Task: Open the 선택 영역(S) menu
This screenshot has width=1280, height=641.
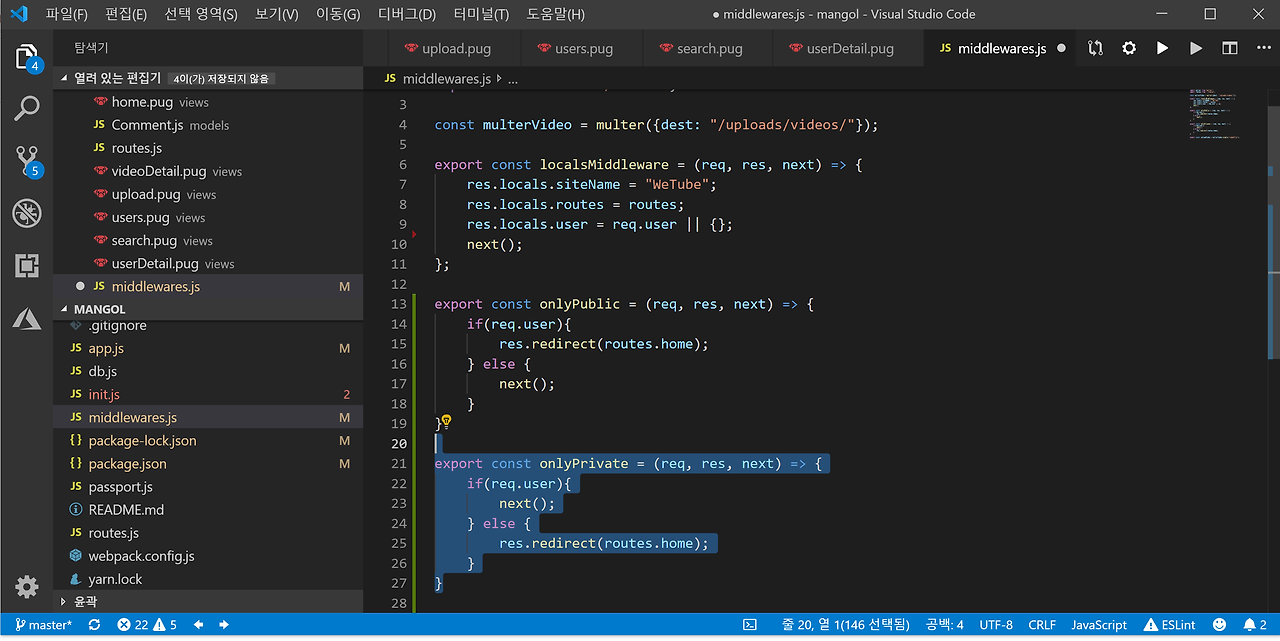Action: (201, 14)
